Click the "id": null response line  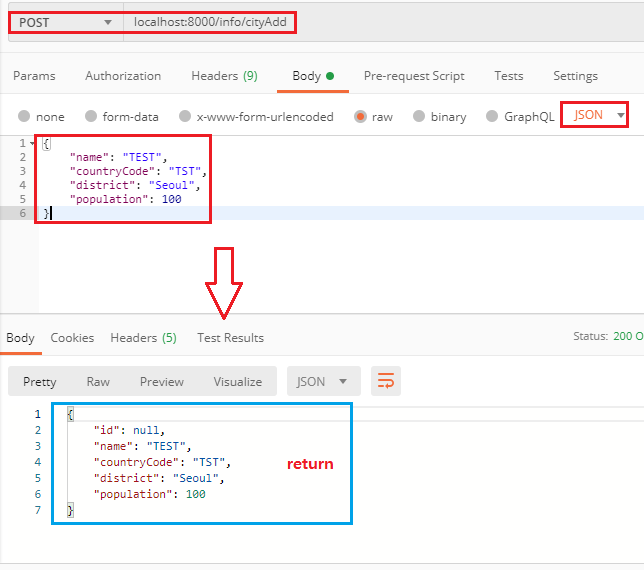pyautogui.click(x=129, y=430)
